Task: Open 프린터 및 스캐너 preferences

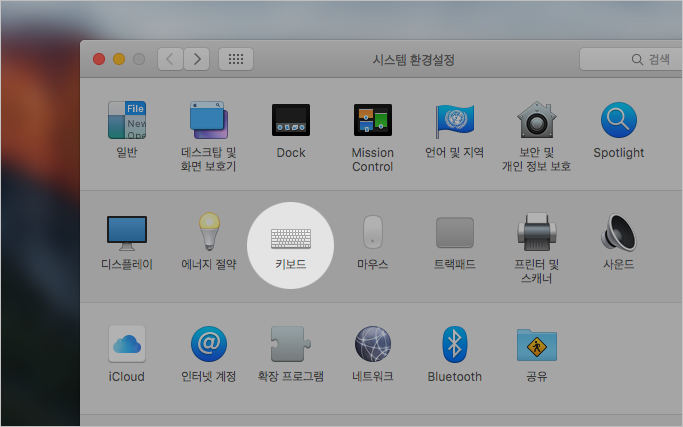Action: (x=537, y=232)
